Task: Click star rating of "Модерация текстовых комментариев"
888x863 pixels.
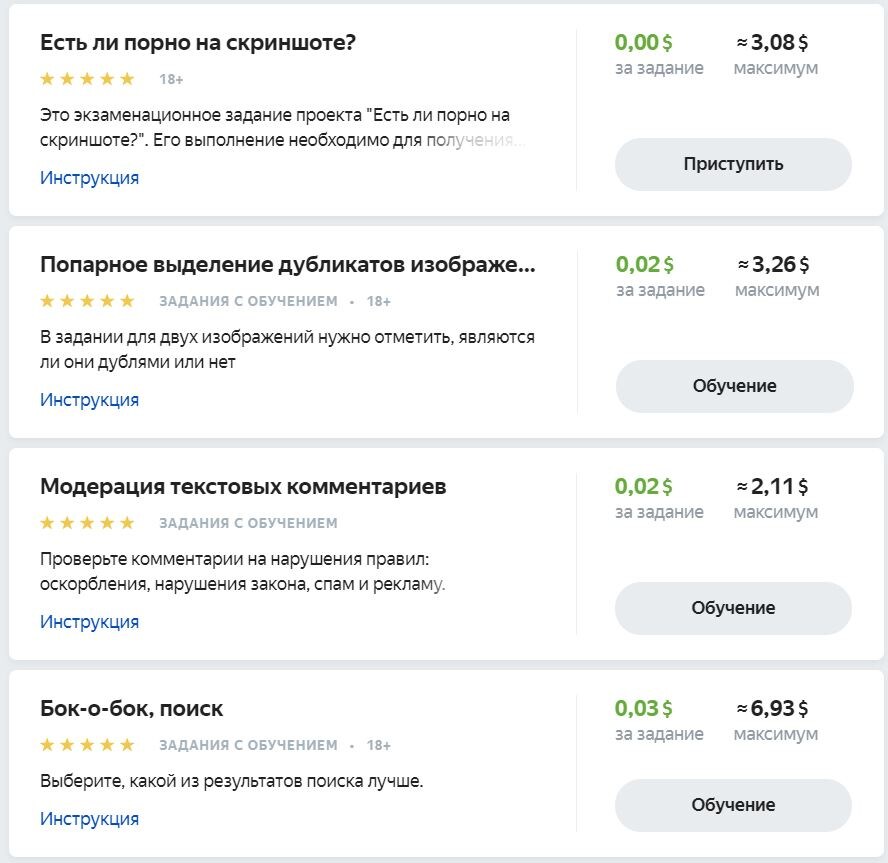Action: [87, 523]
